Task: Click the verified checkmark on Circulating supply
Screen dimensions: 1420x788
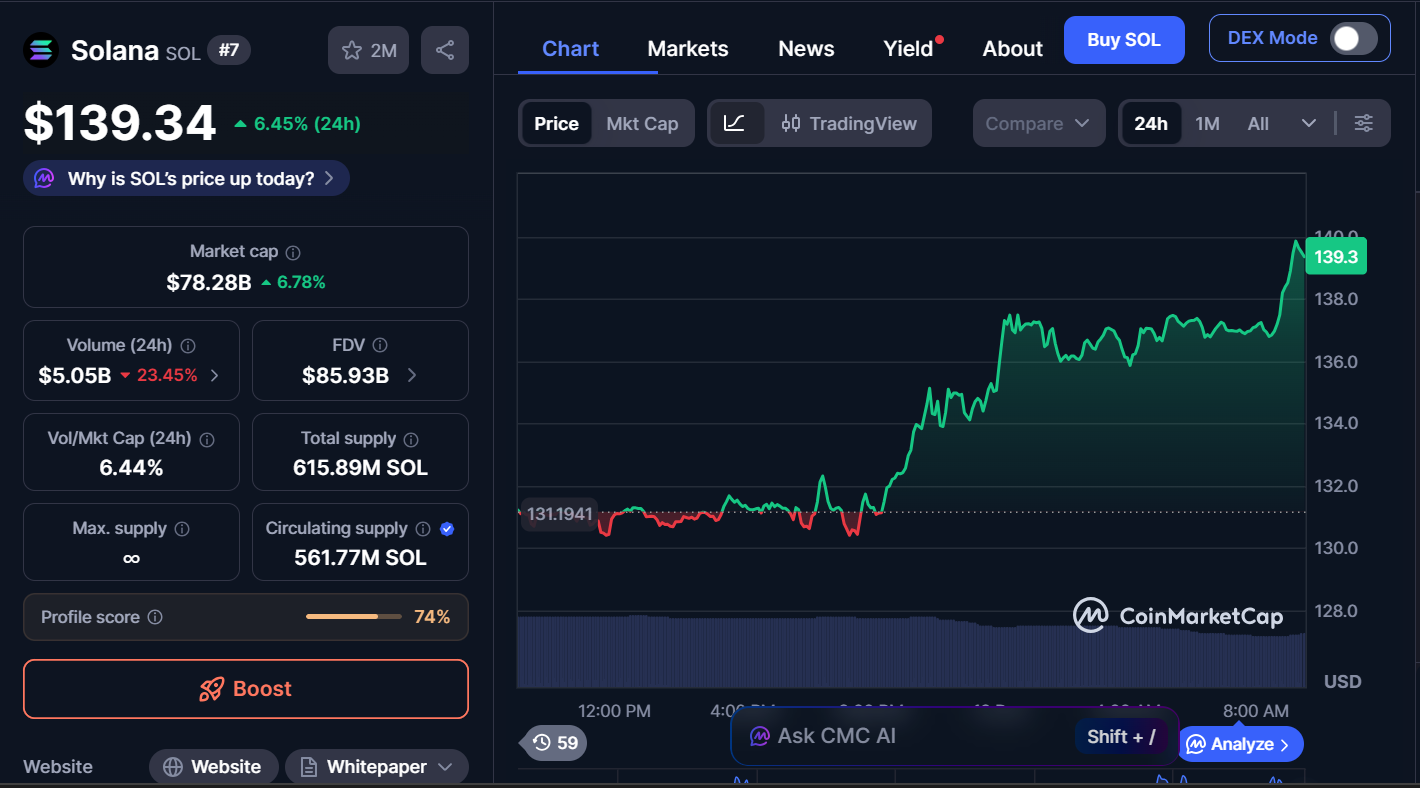Action: 447,529
